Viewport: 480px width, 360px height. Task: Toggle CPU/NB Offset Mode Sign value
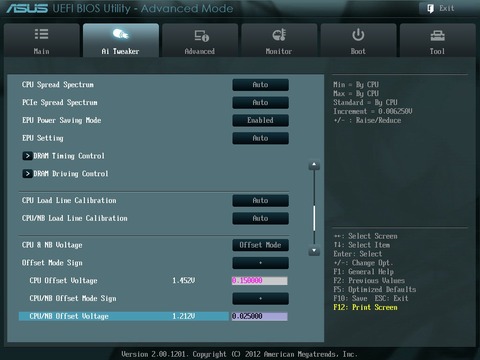(x=260, y=299)
